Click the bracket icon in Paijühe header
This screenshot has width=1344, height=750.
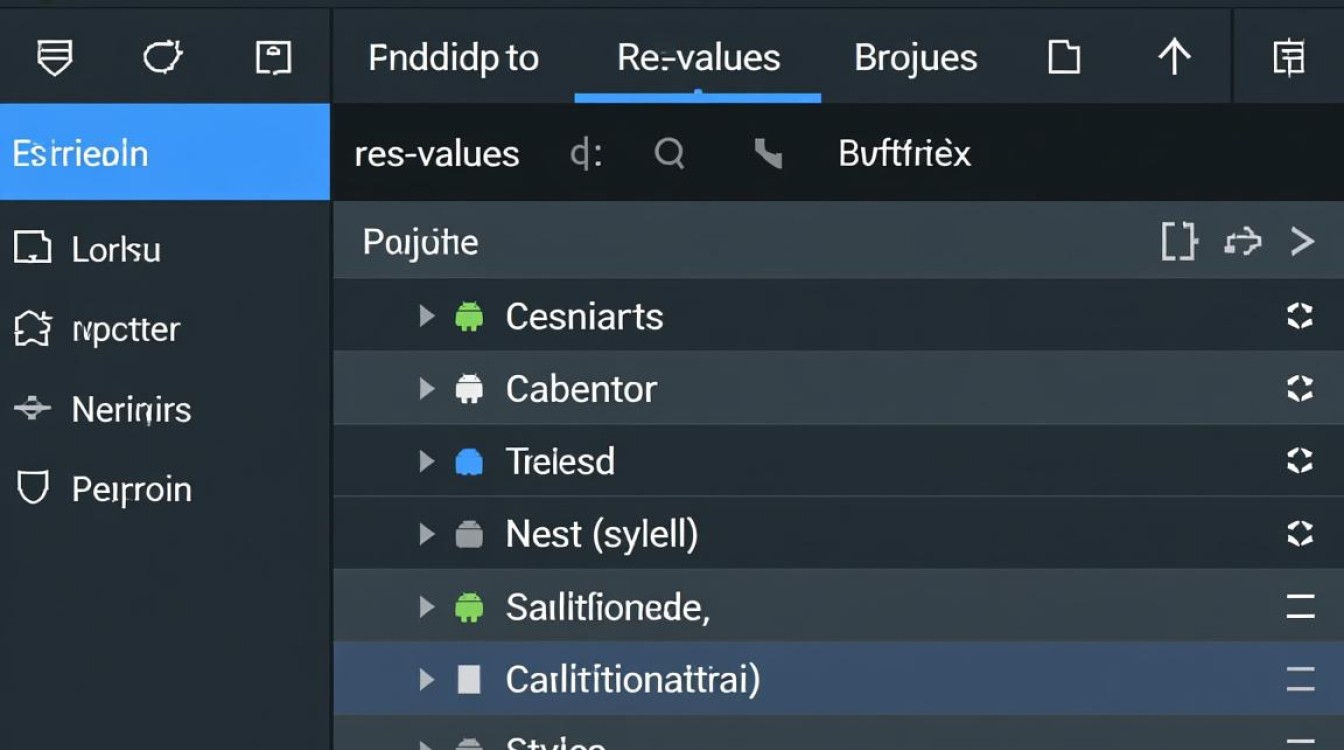pos(1179,242)
